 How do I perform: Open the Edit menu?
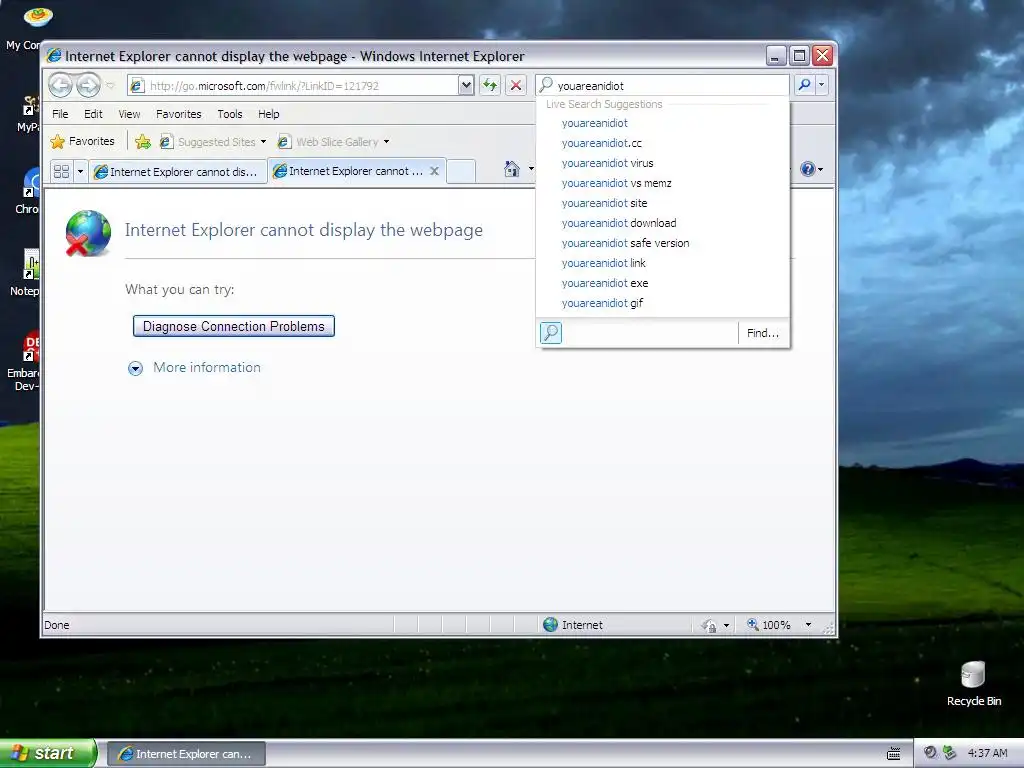[93, 114]
